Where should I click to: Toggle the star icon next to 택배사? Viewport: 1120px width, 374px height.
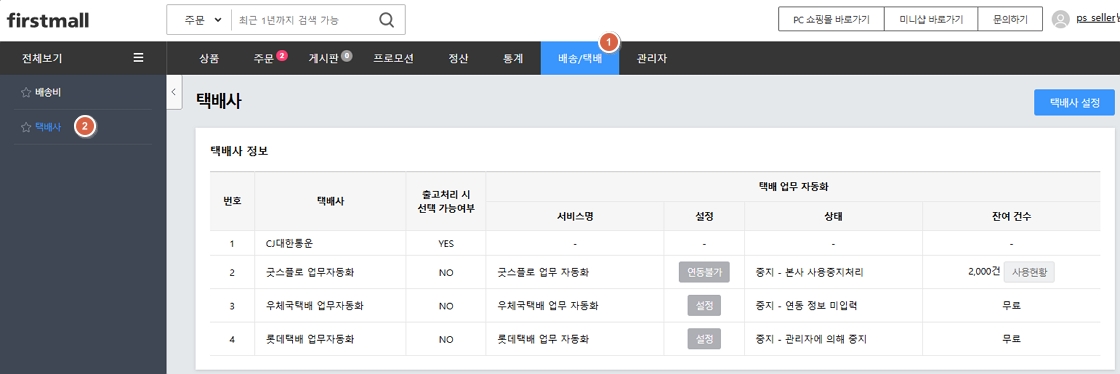pyautogui.click(x=26, y=127)
